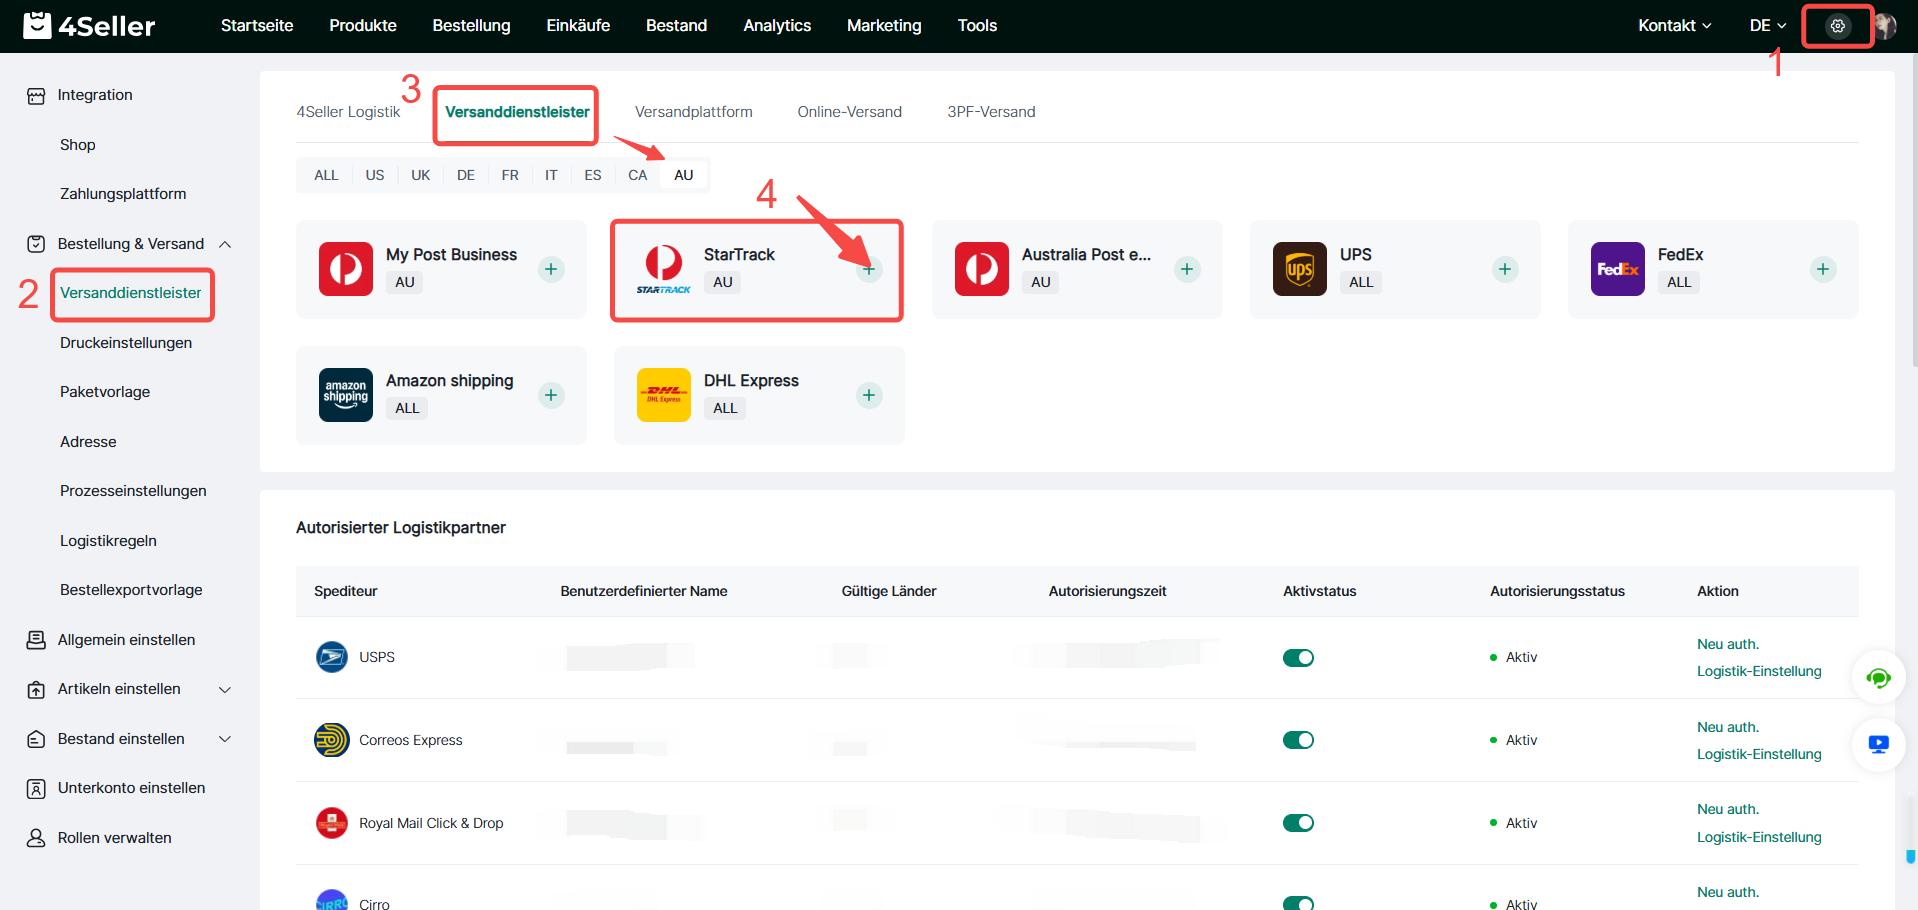1918x910 pixels.
Task: Disable the USPS active status toggle
Action: [1298, 657]
